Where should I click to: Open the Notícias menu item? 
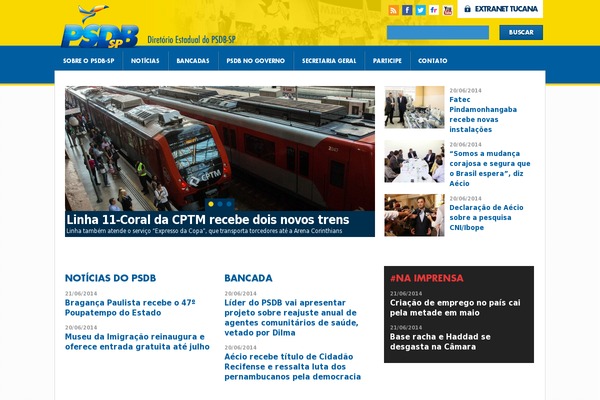tap(145, 60)
